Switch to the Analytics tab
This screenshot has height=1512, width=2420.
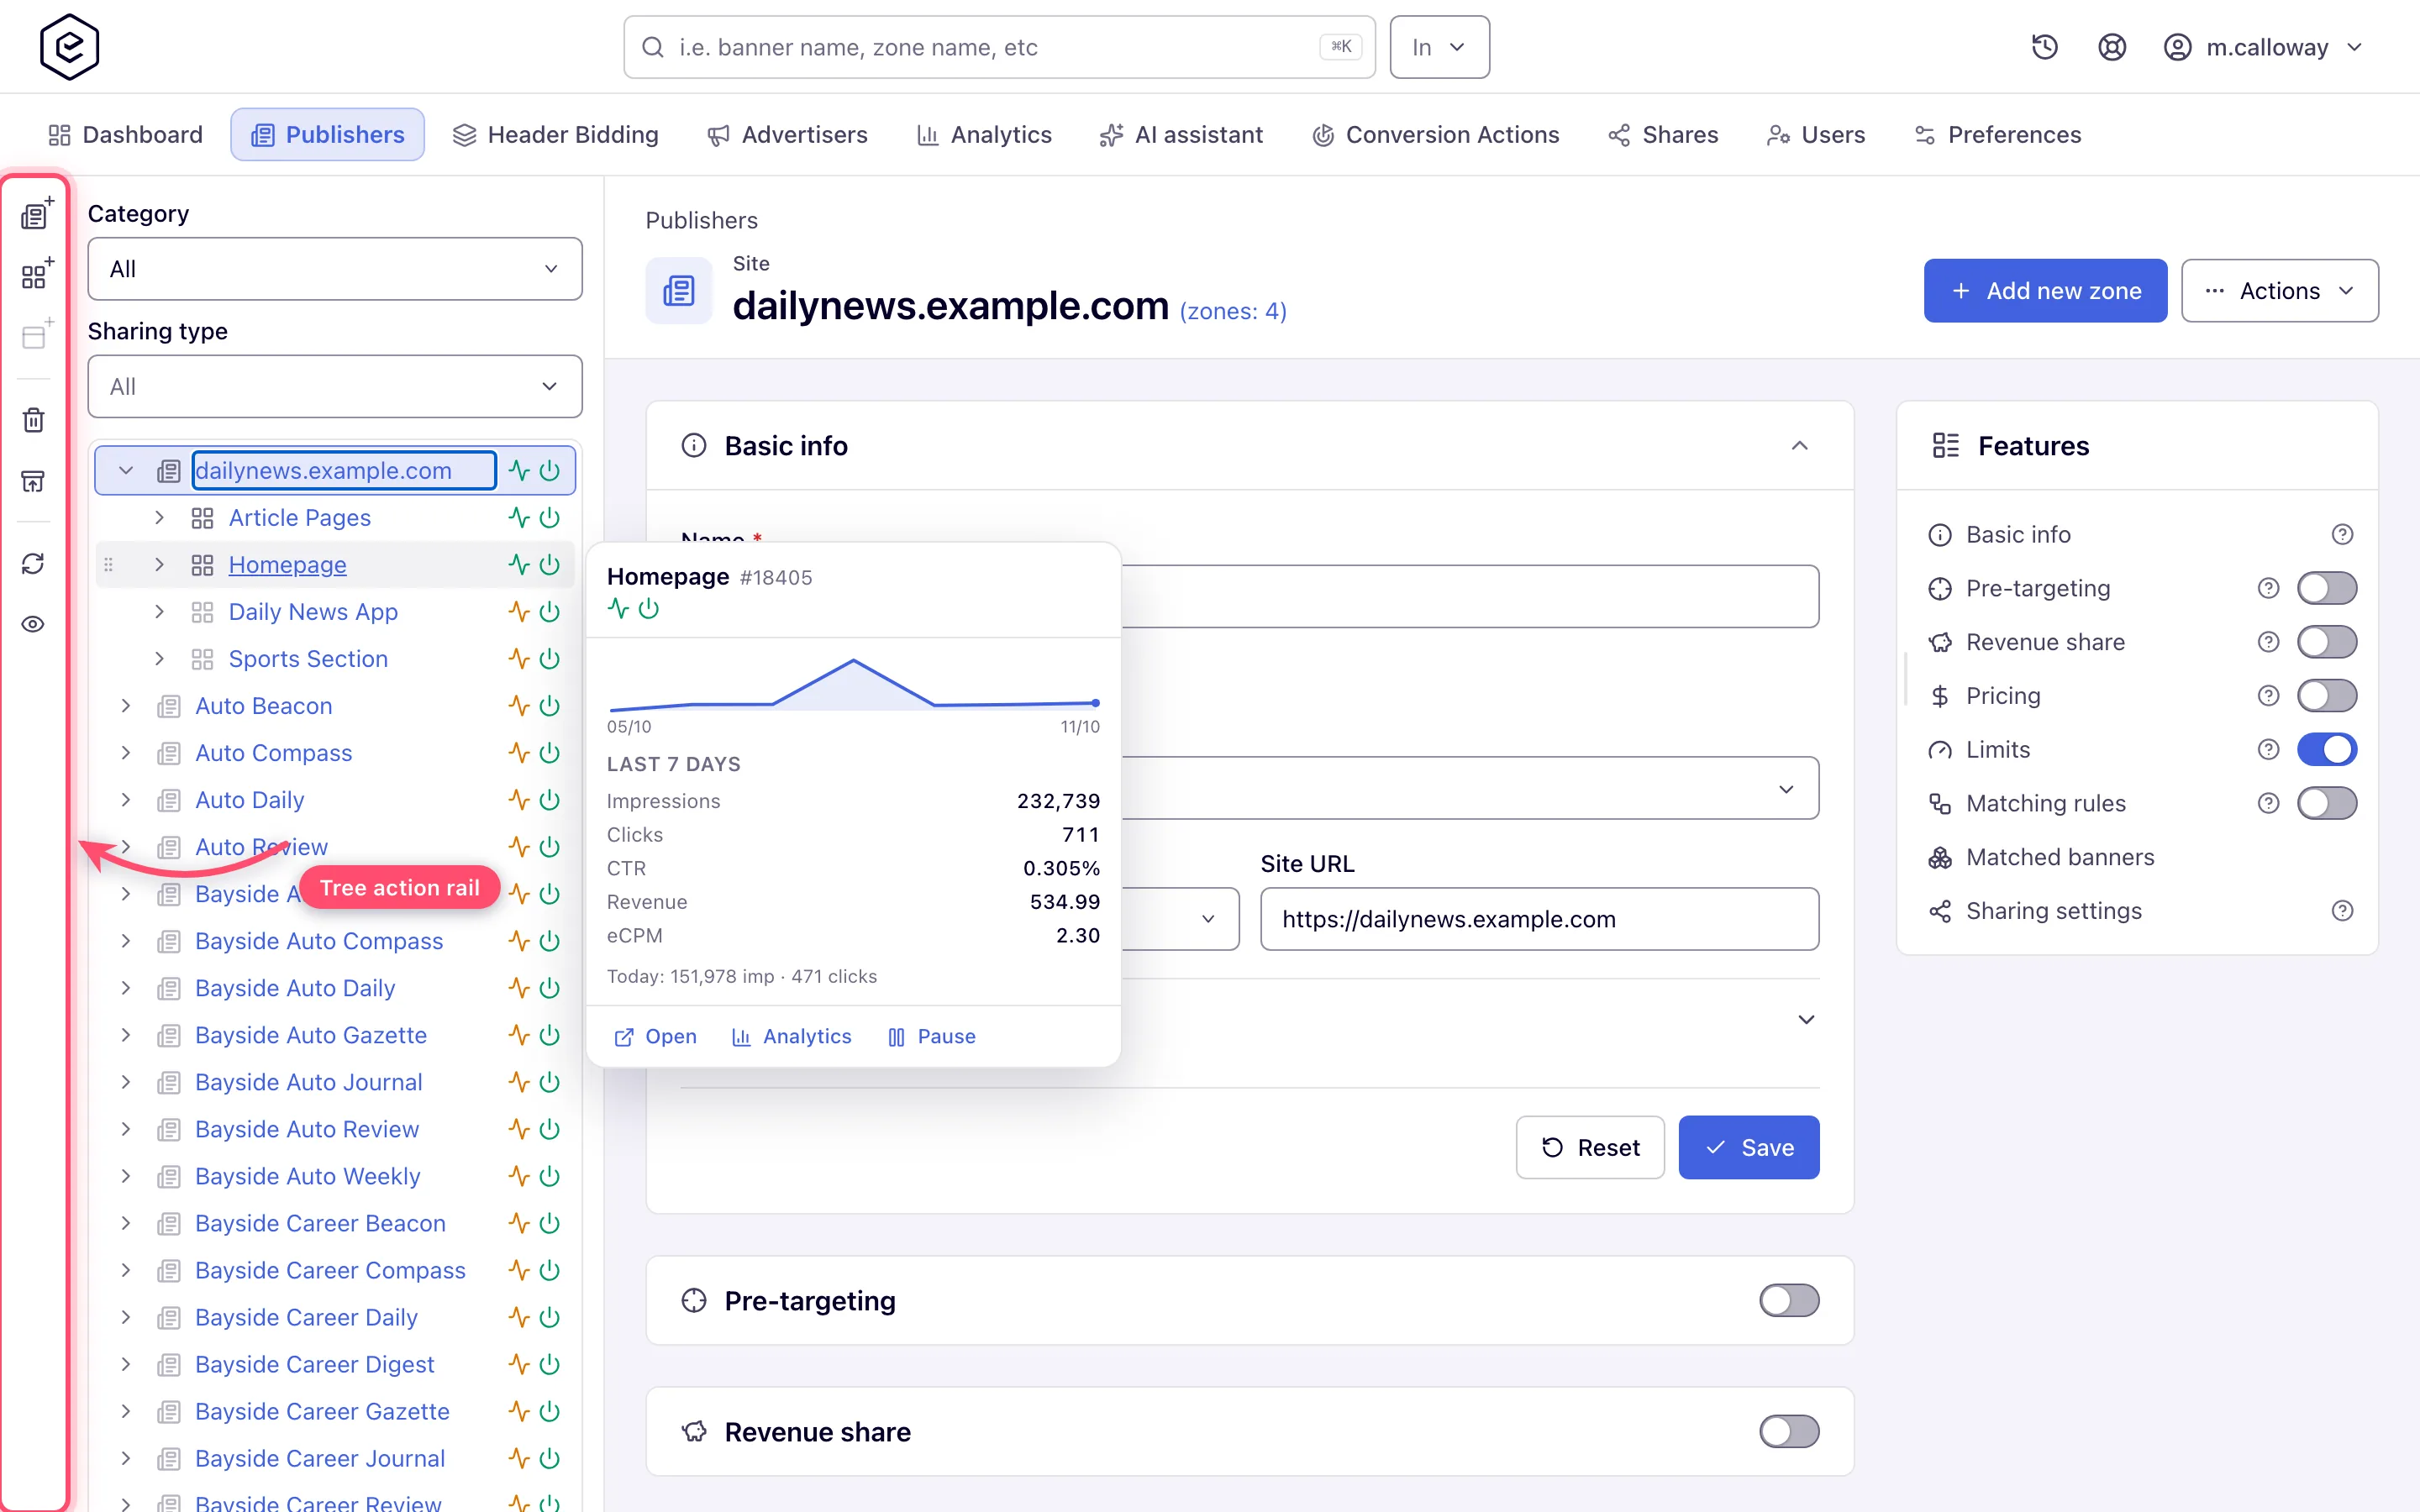(x=984, y=135)
